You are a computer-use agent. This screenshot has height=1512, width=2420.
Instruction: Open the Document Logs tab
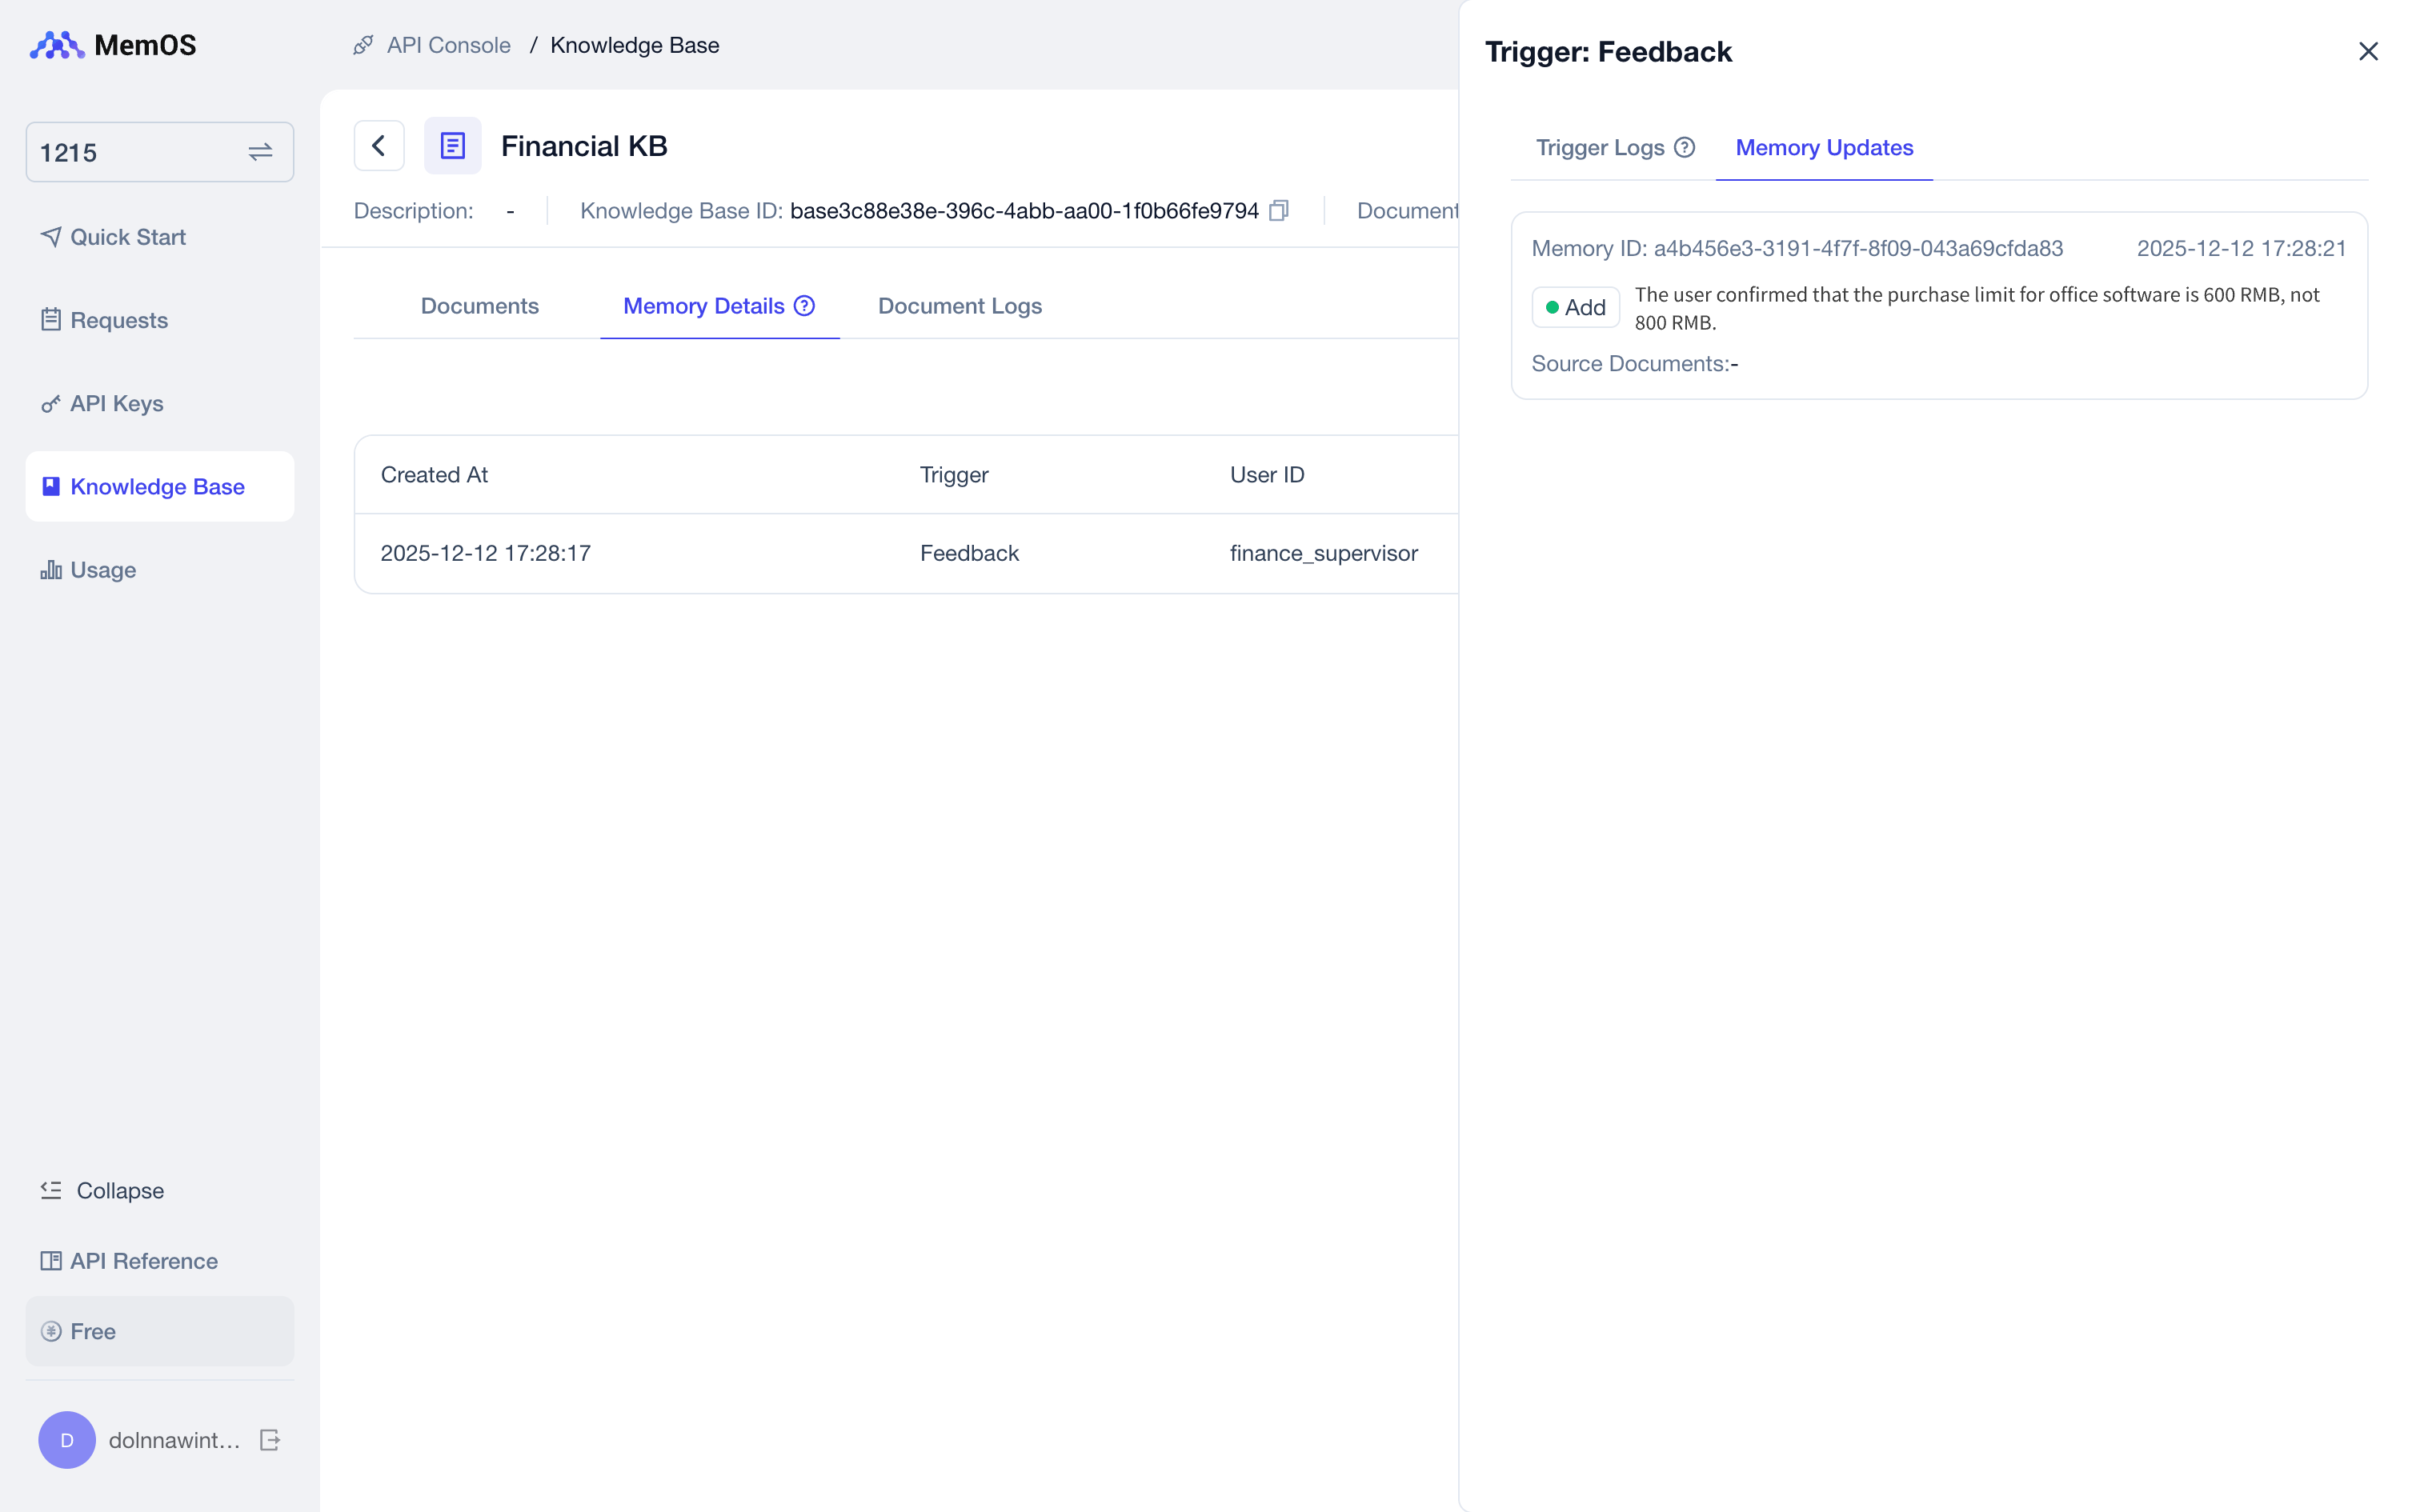click(959, 306)
